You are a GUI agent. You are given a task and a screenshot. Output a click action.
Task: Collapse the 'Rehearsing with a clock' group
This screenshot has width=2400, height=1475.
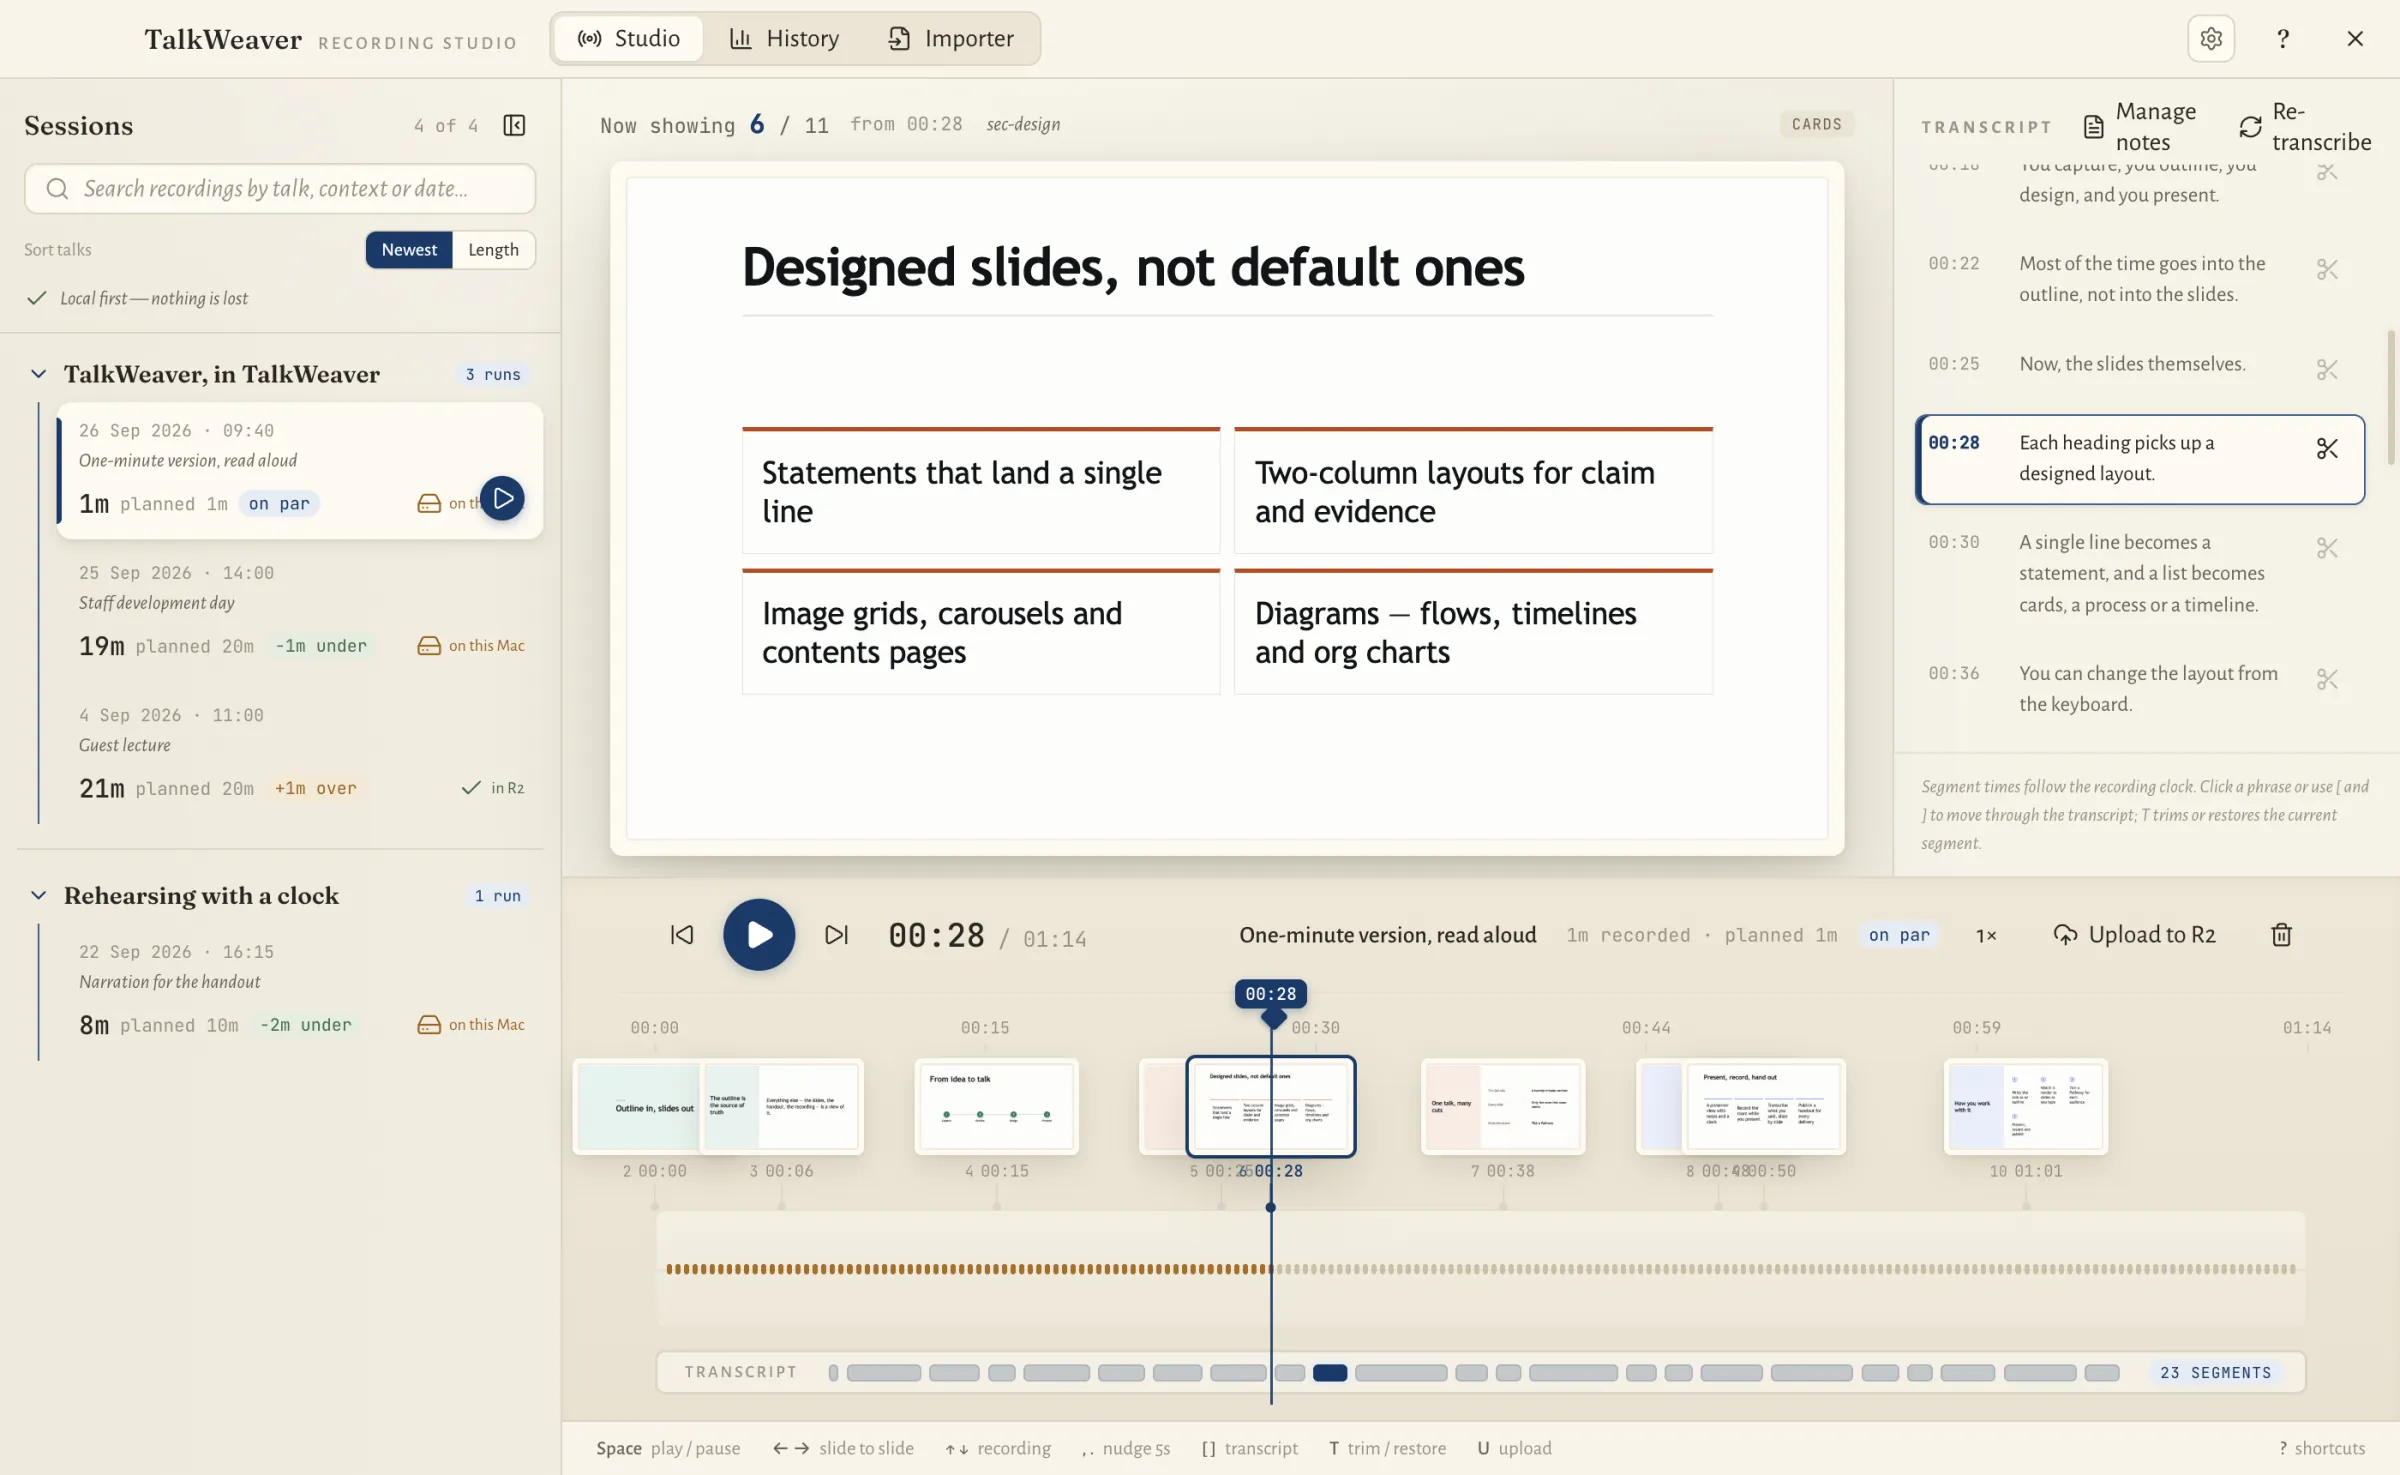[x=38, y=896]
